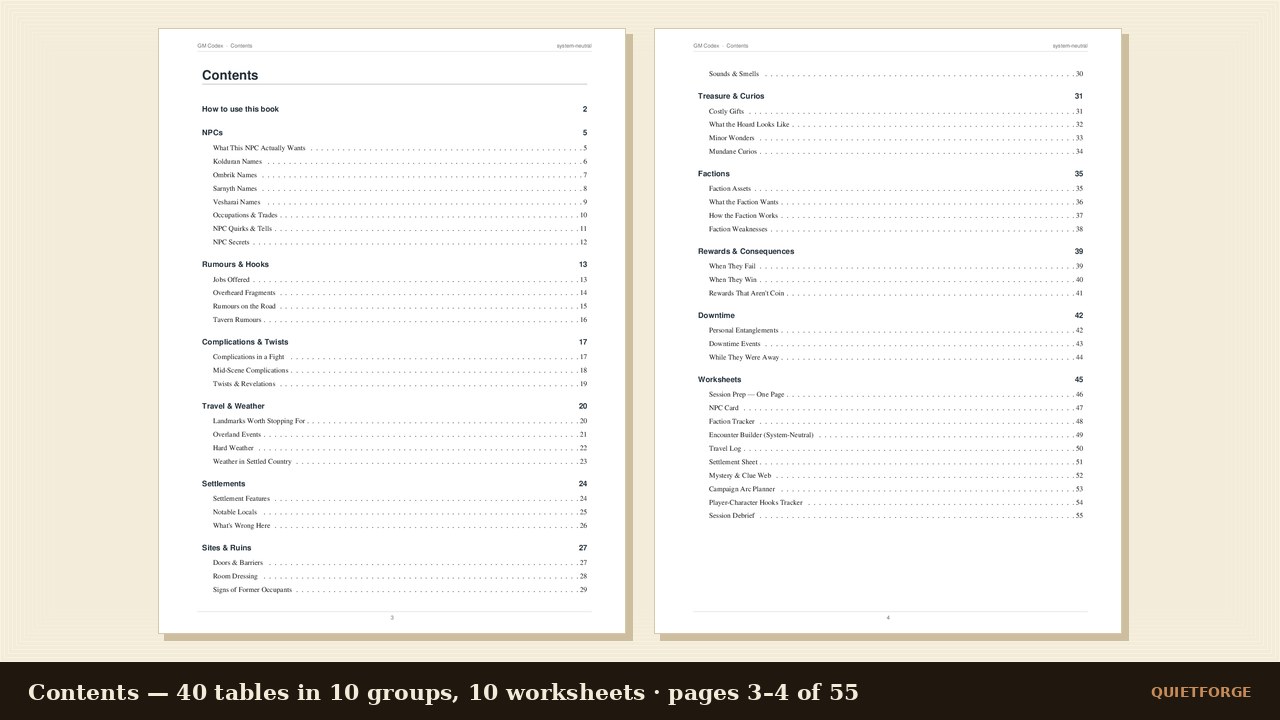The width and height of the screenshot is (1280, 720).
Task: Select 'What the Faction Wants' entry
Action: tap(896, 202)
